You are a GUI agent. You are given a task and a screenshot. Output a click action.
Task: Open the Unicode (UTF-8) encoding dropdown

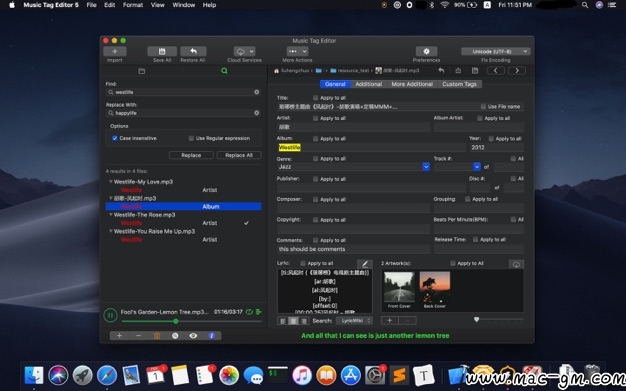495,52
